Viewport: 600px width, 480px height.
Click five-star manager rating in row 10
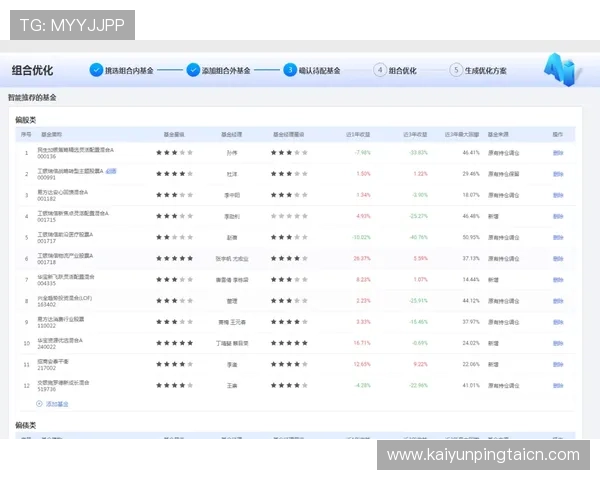pos(289,343)
